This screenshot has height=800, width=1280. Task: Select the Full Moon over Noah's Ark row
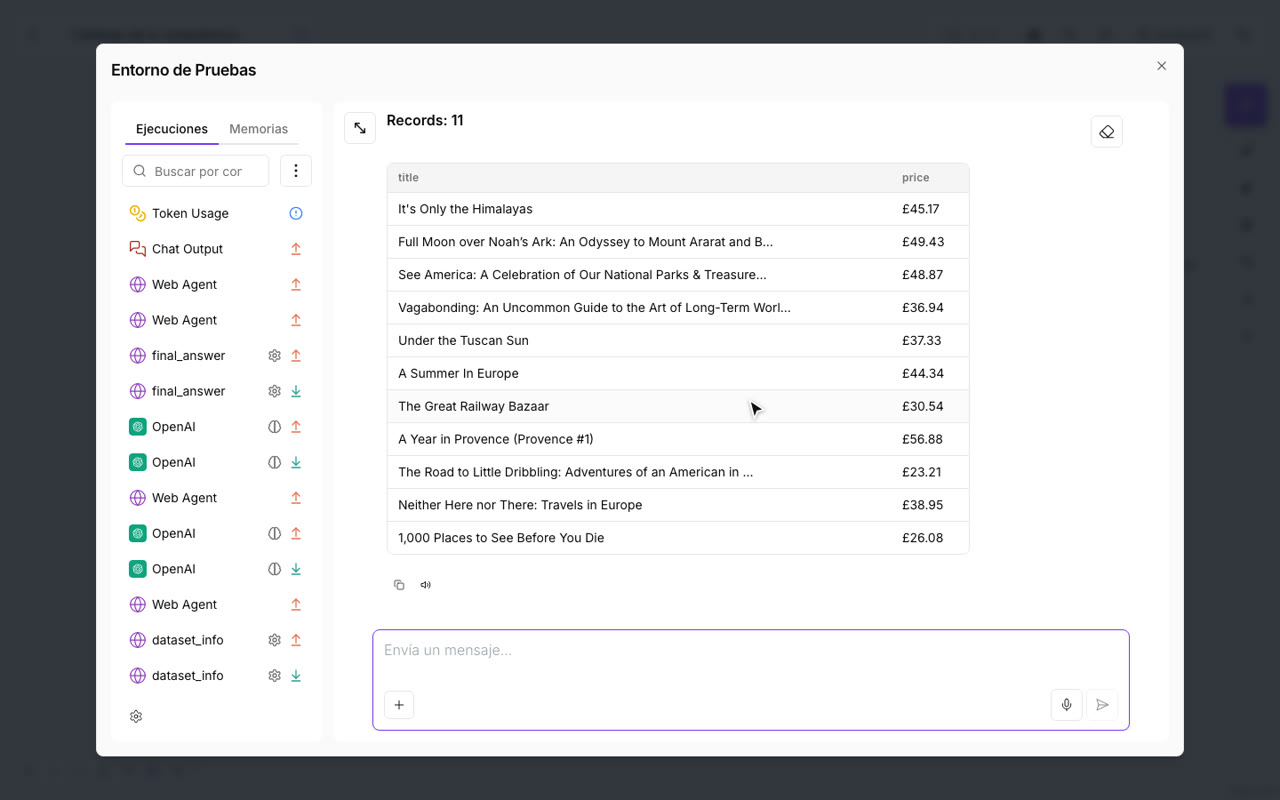(x=678, y=242)
